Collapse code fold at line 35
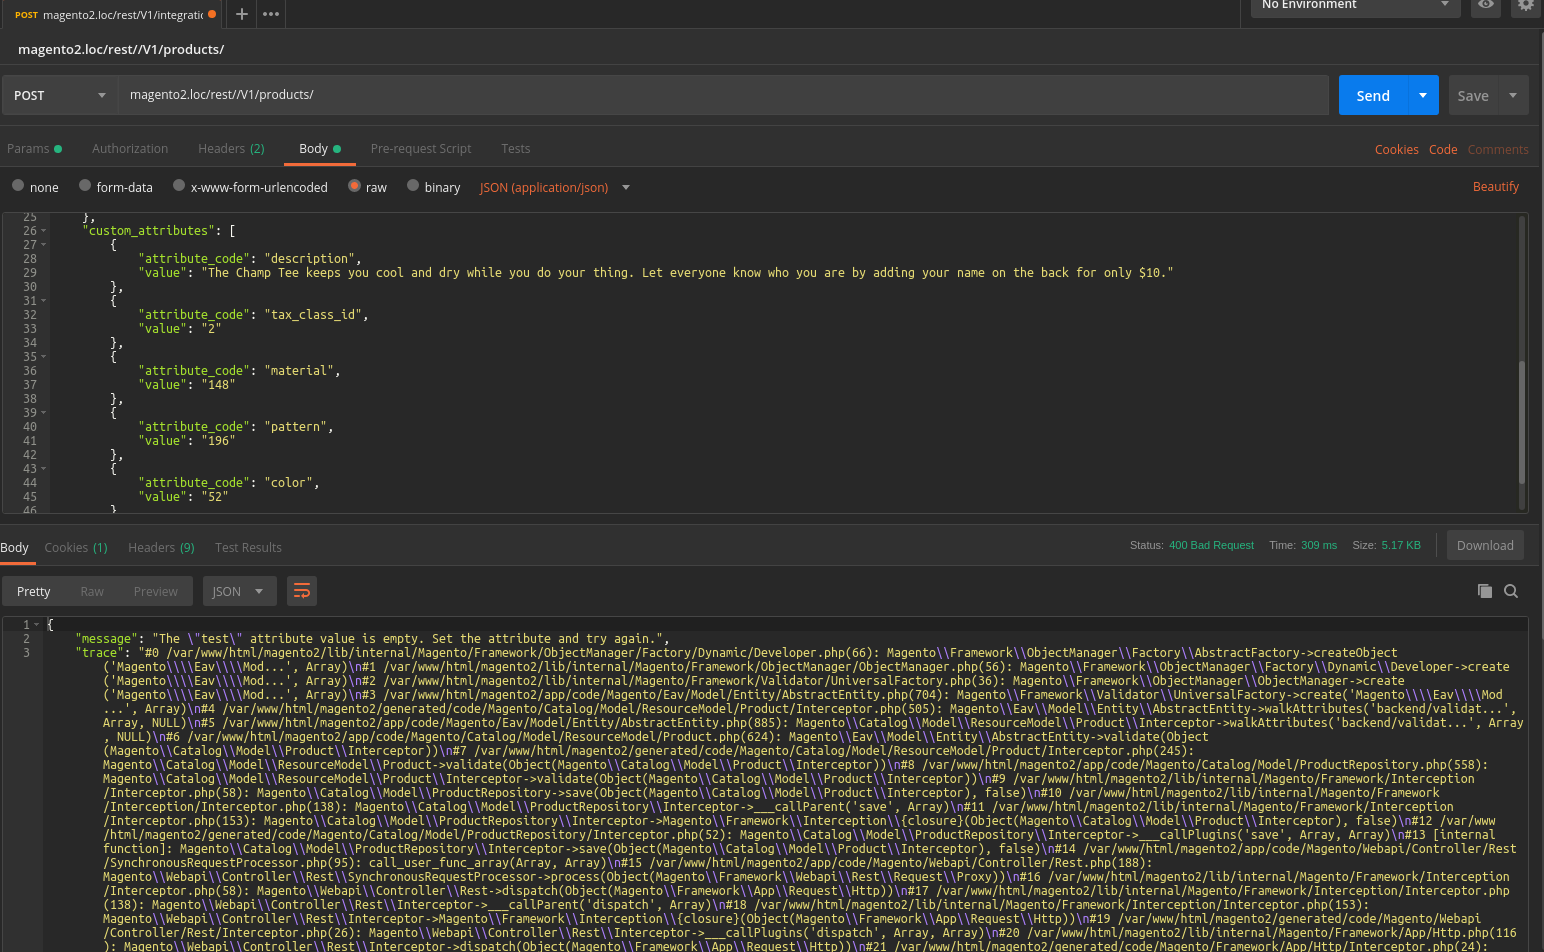Image resolution: width=1544 pixels, height=952 pixels. [43, 357]
